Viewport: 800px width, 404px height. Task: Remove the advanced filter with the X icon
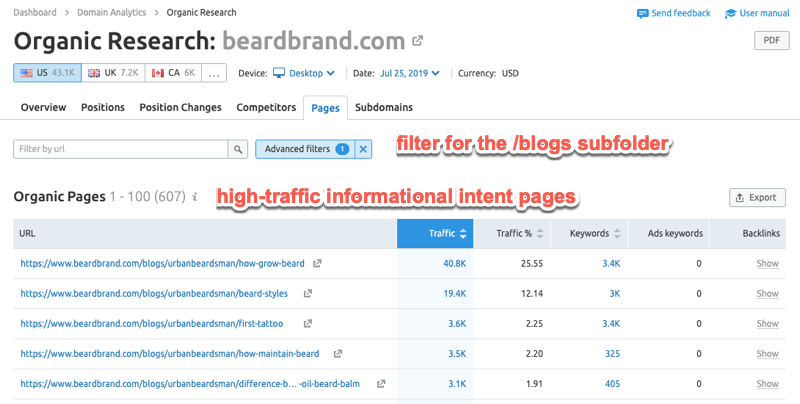(363, 149)
